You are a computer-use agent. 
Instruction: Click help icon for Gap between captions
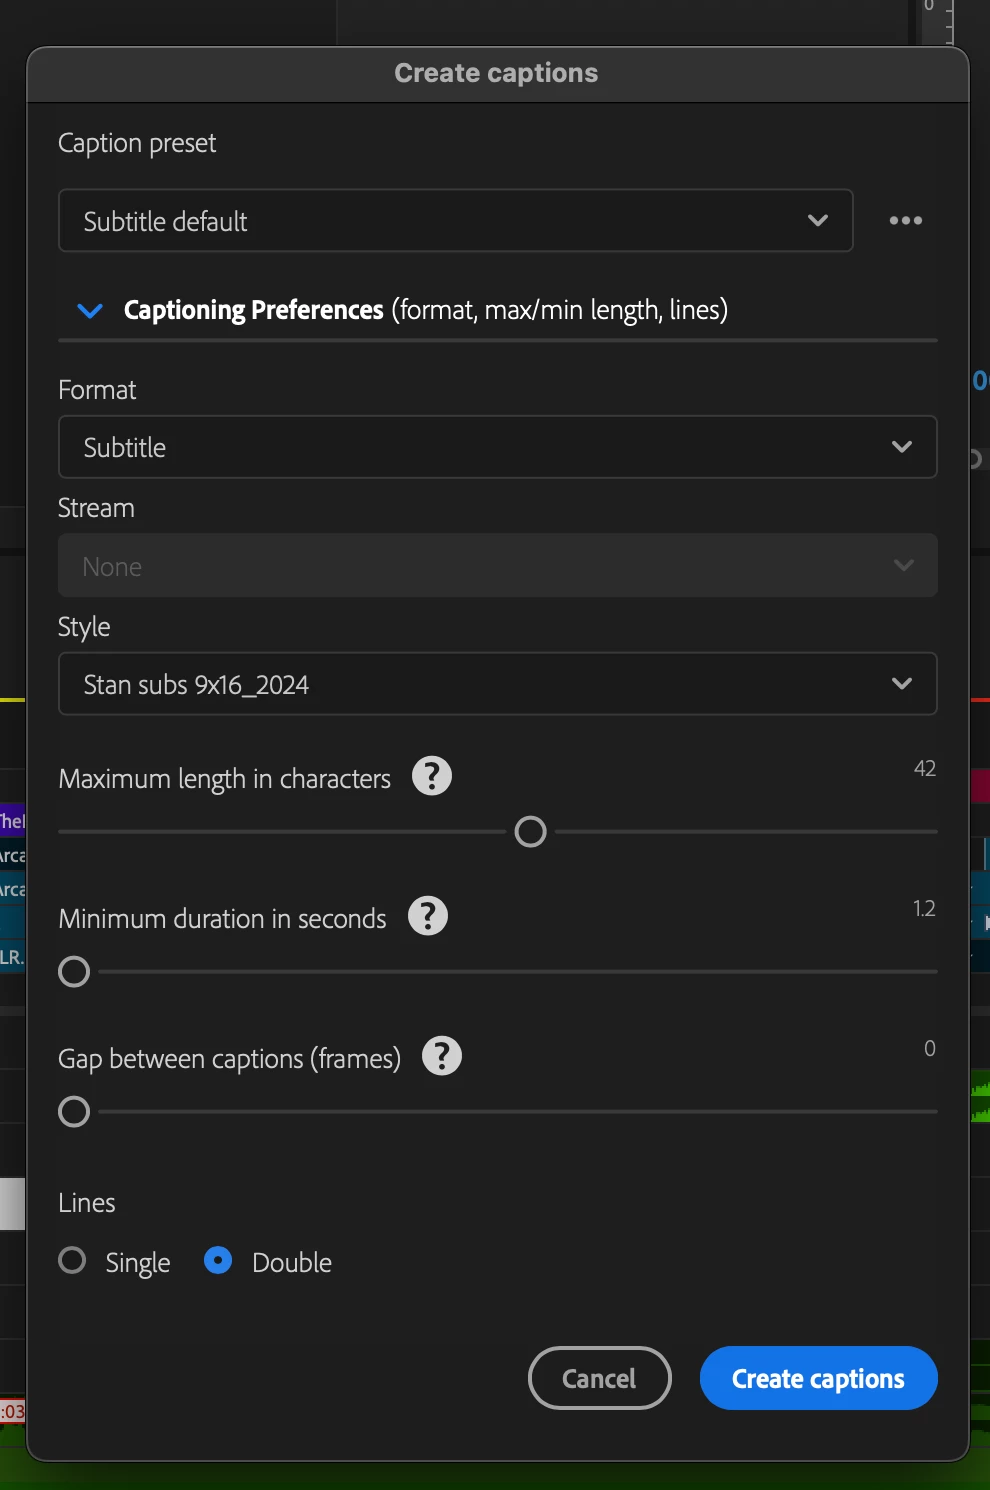click(442, 1056)
